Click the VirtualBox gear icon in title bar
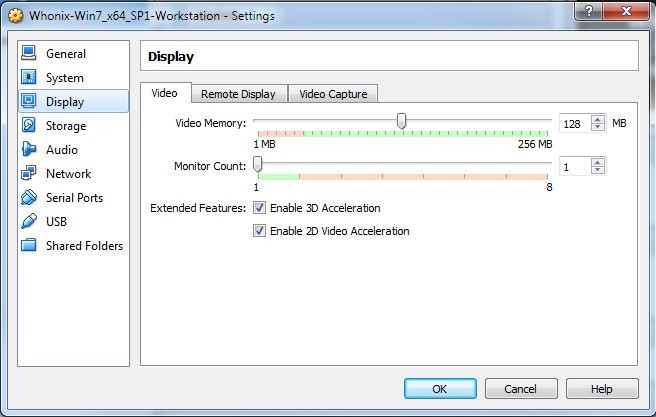Screen dimensions: 656x417 (15, 16)
